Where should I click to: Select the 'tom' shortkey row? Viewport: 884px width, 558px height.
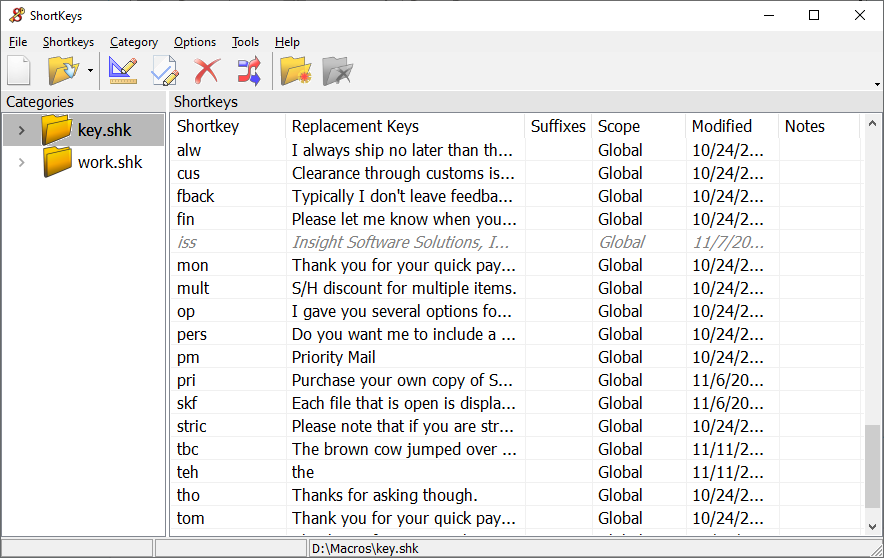click(x=516, y=519)
